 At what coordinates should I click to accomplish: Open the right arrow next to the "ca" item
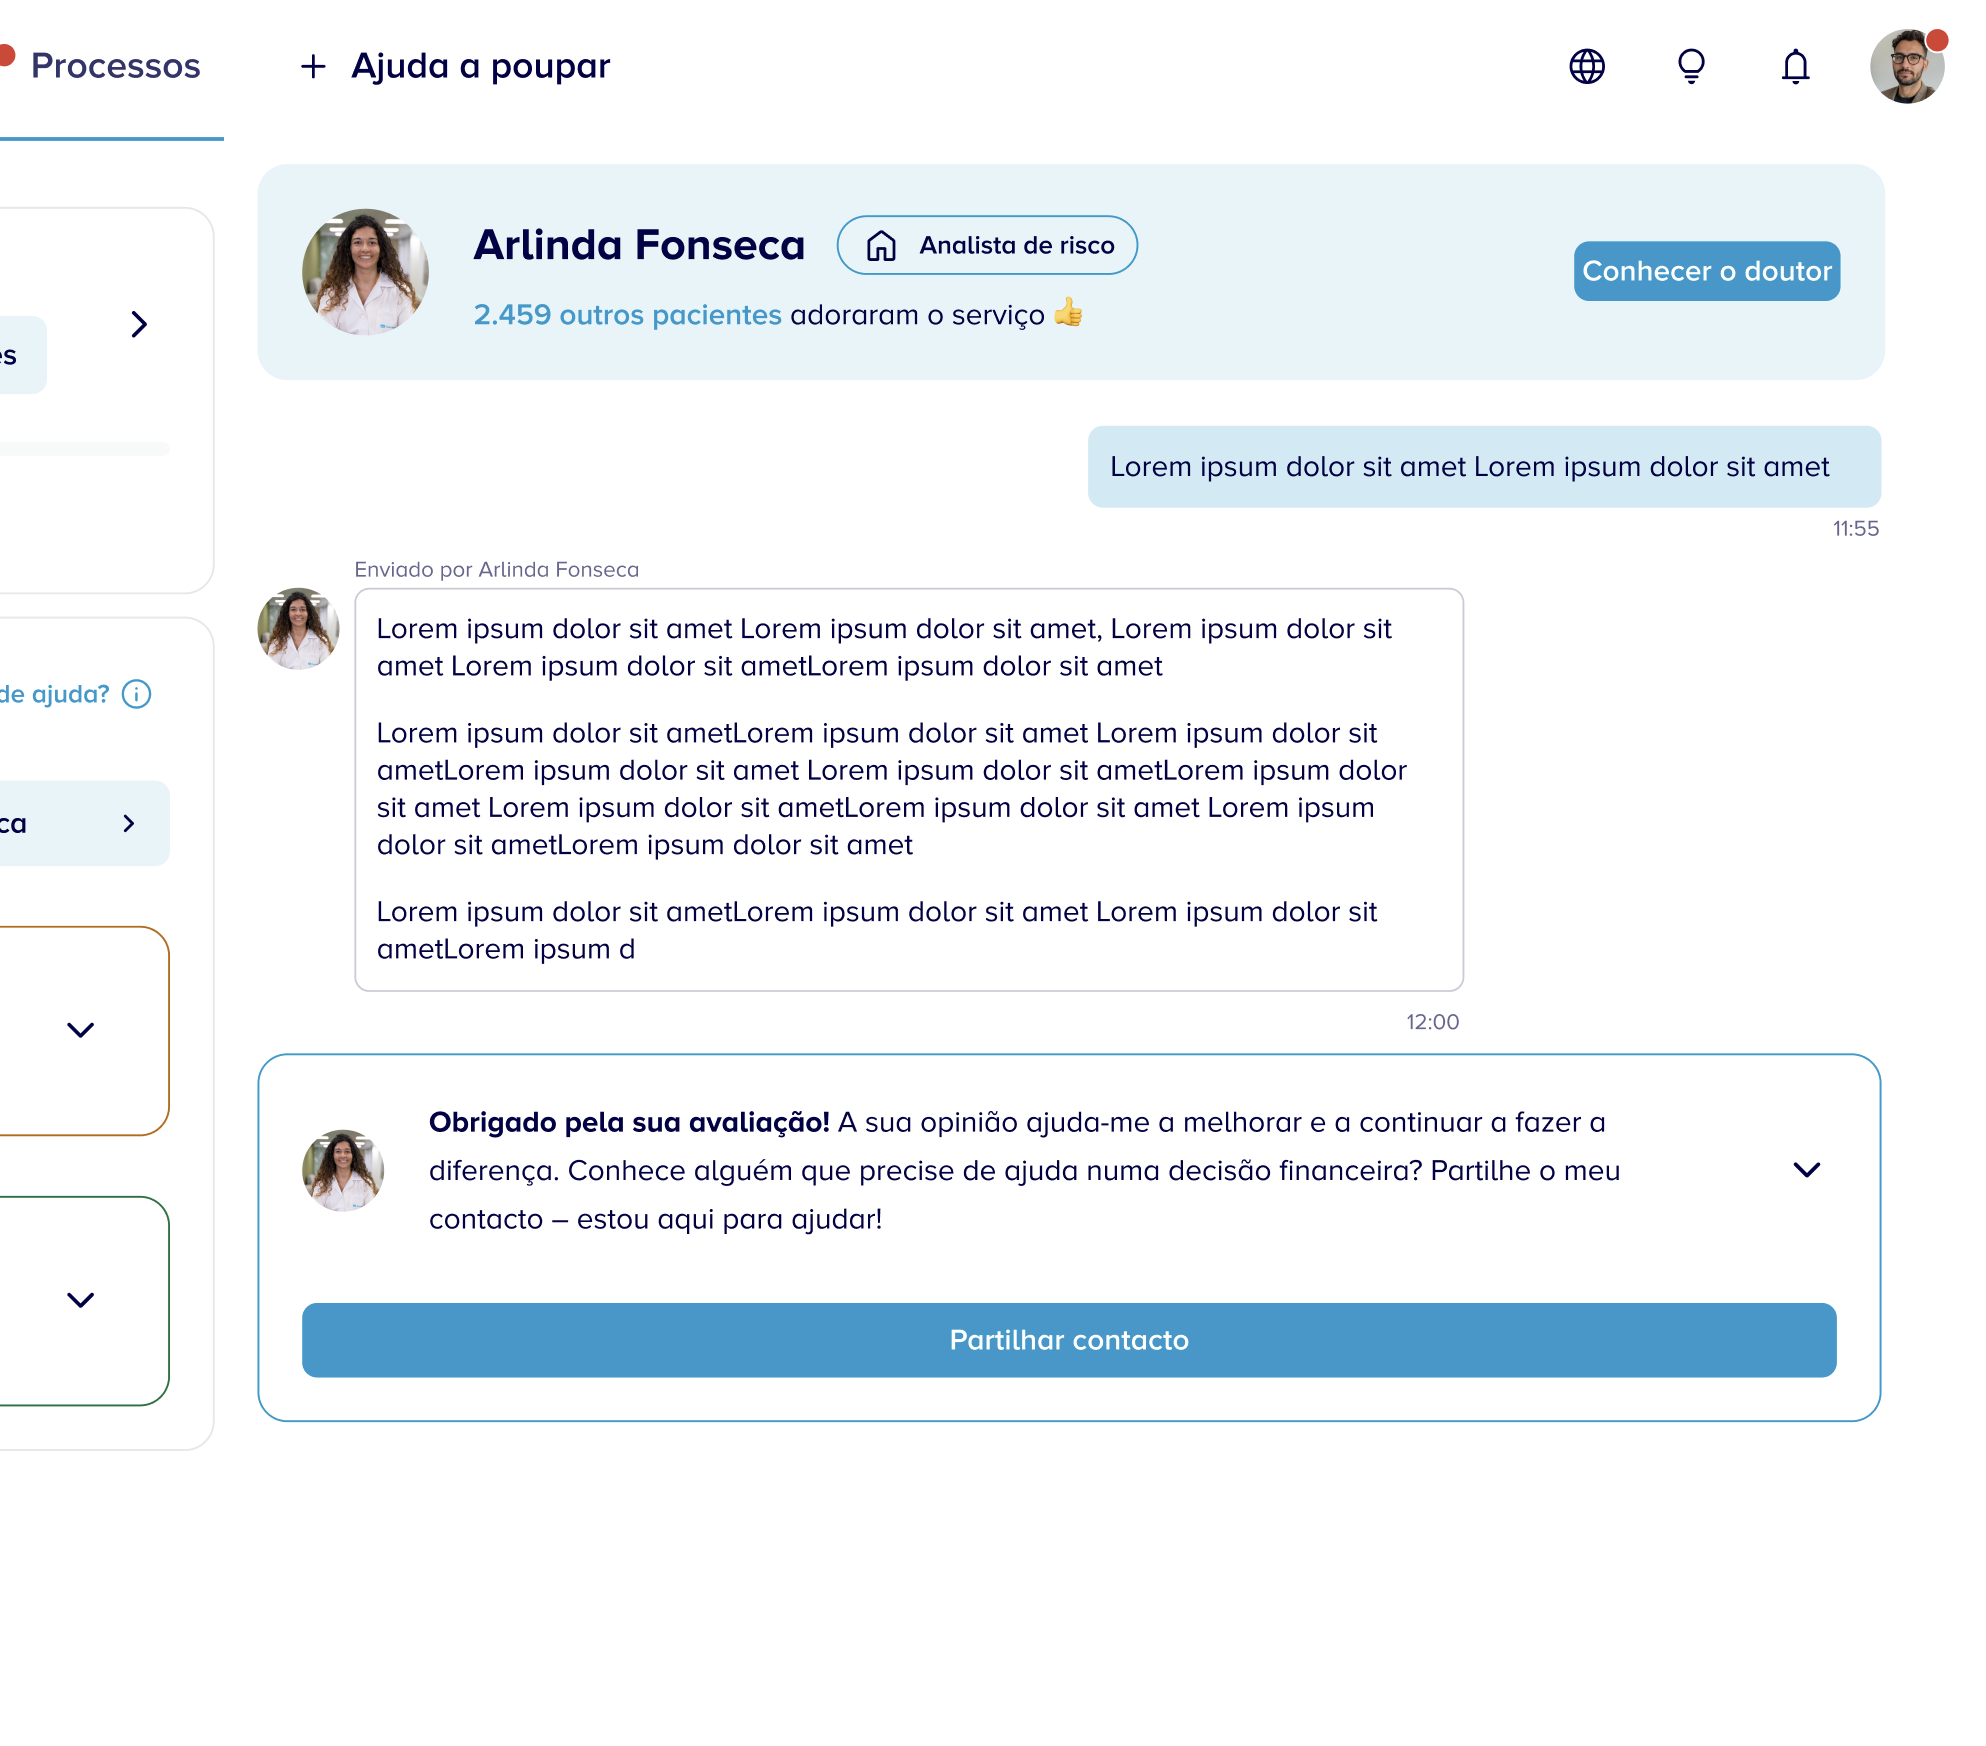pos(129,823)
